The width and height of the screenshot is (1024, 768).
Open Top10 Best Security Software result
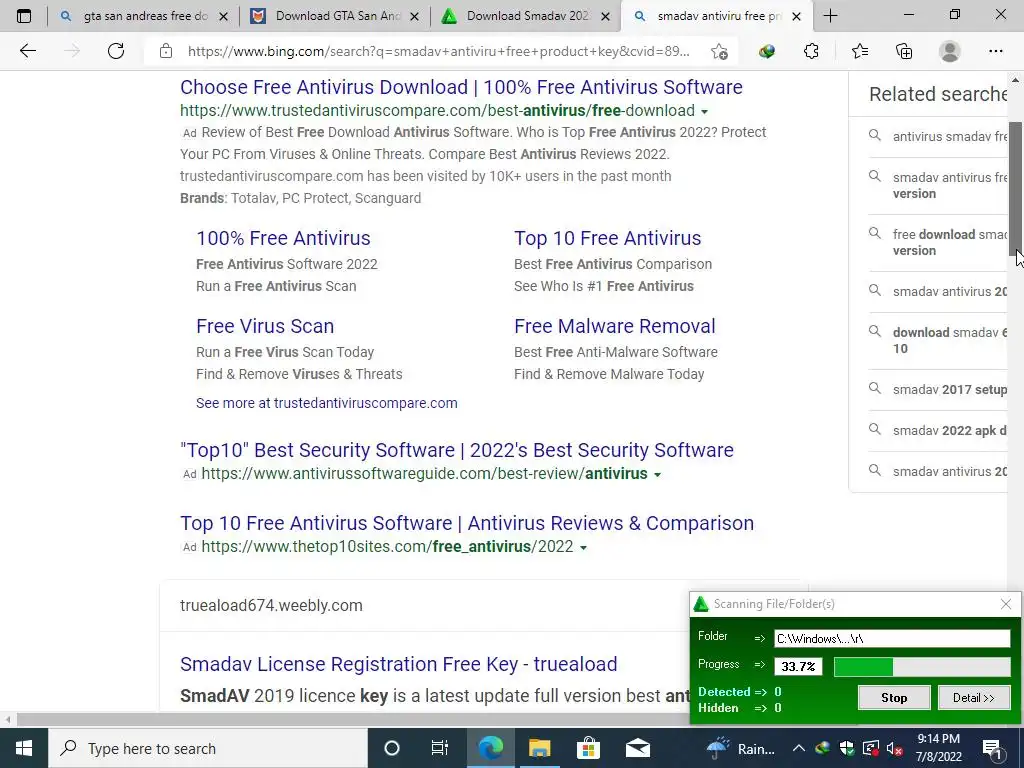456,450
